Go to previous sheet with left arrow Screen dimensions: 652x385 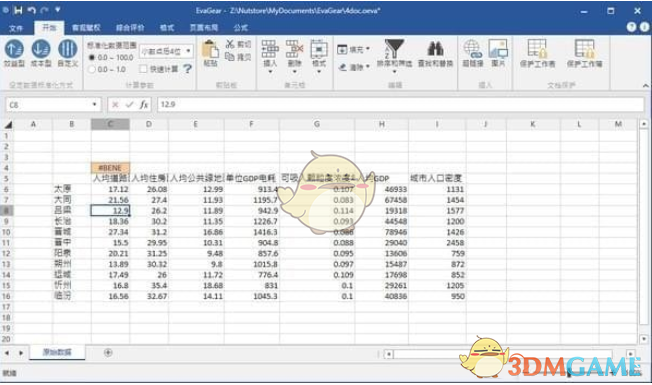(7, 353)
